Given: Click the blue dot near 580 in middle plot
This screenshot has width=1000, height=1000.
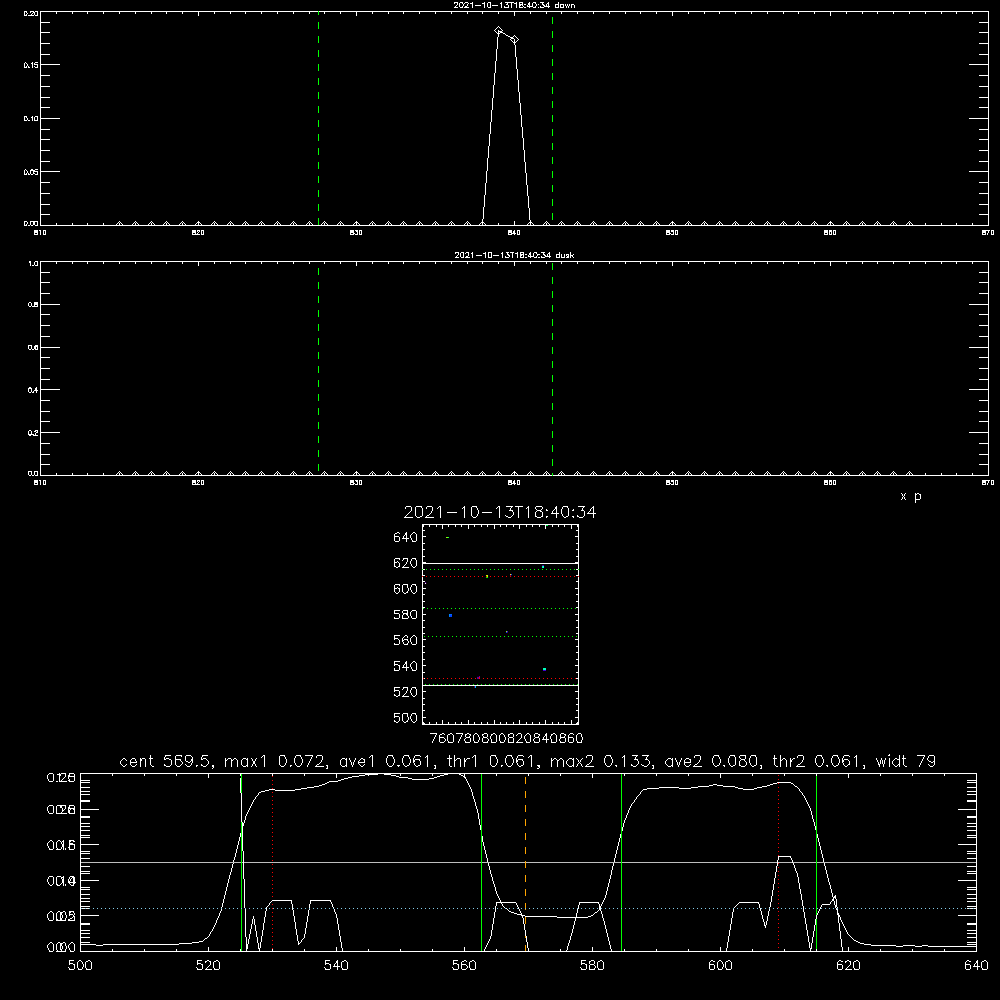Looking at the screenshot, I should click(450, 615).
